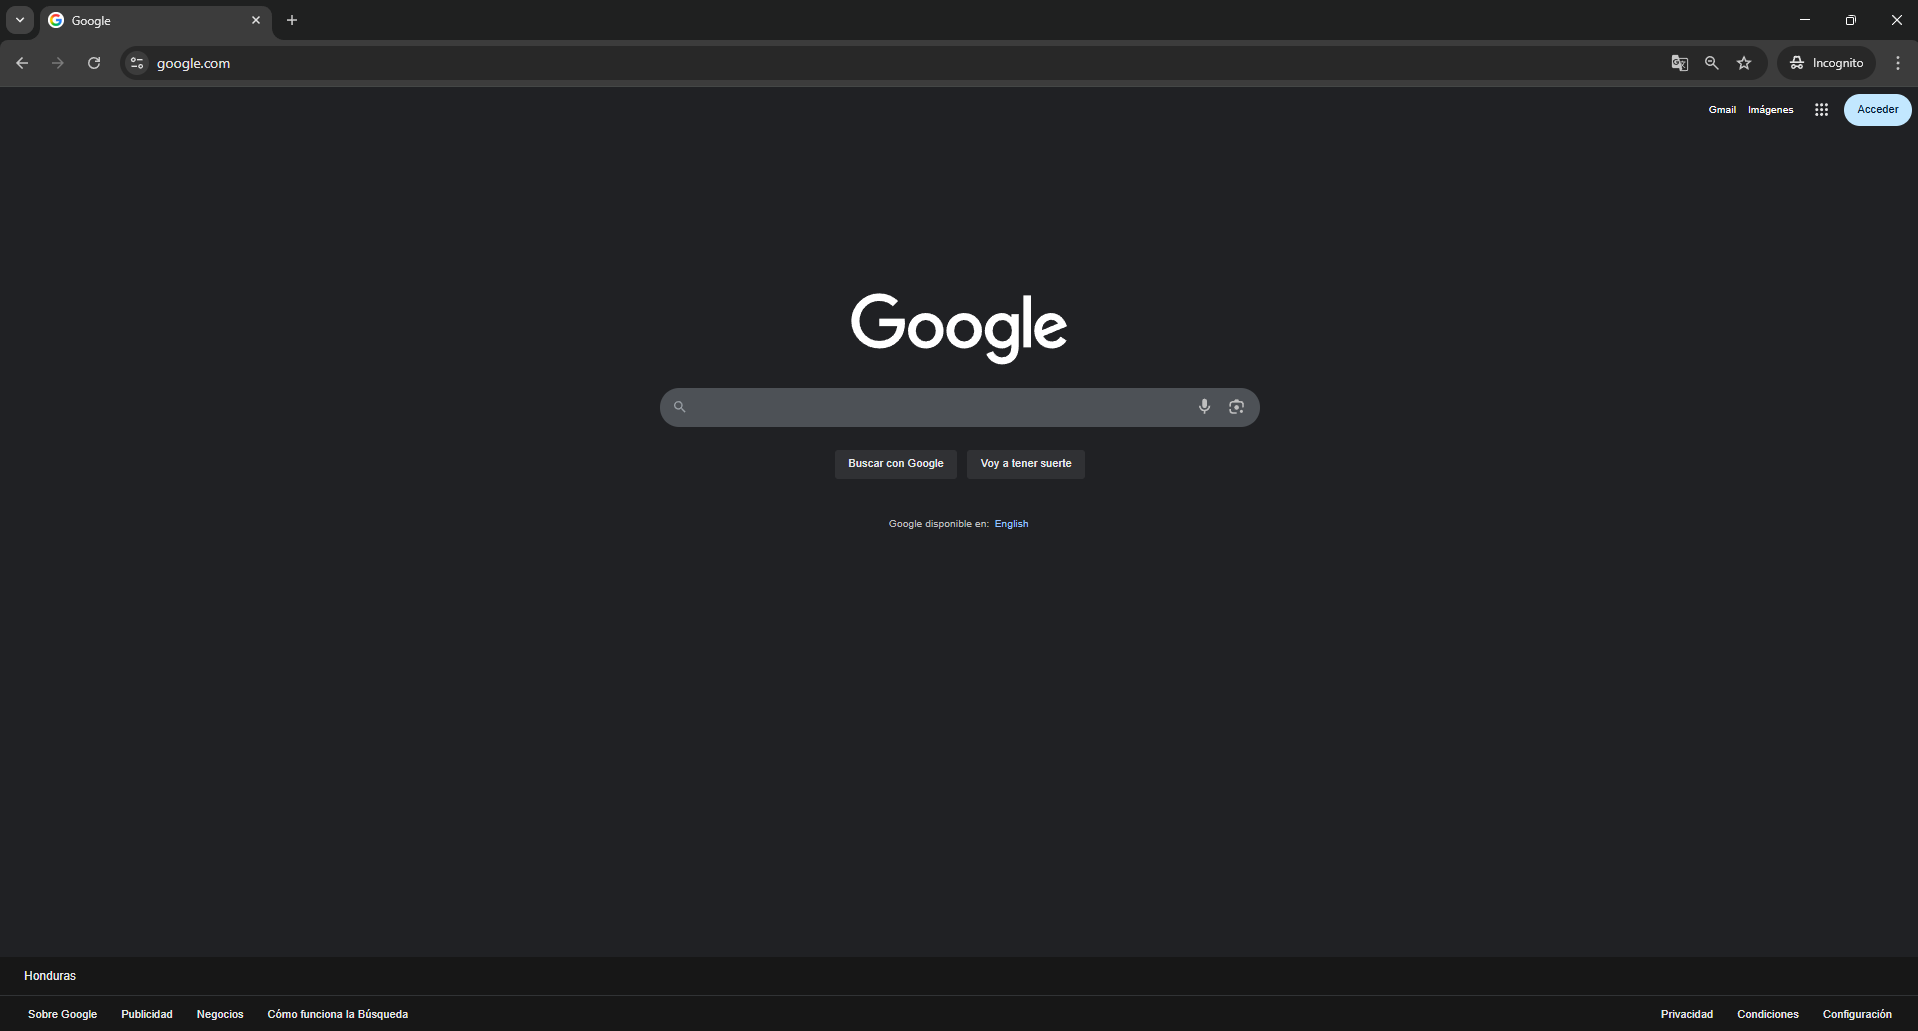Viewport: 1918px width, 1031px height.
Task: Click the Acceder sign-in button
Action: [x=1878, y=110]
